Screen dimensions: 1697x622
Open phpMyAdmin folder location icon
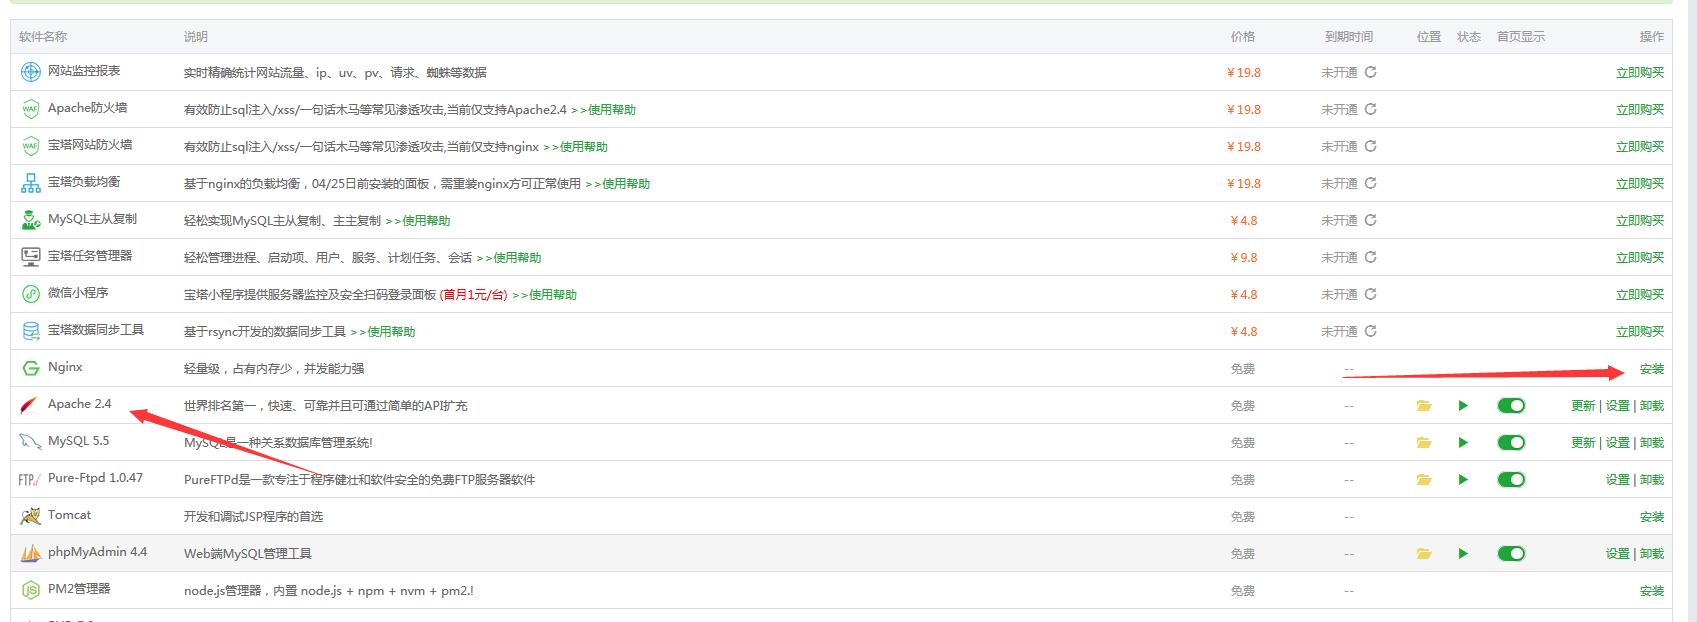coord(1424,554)
